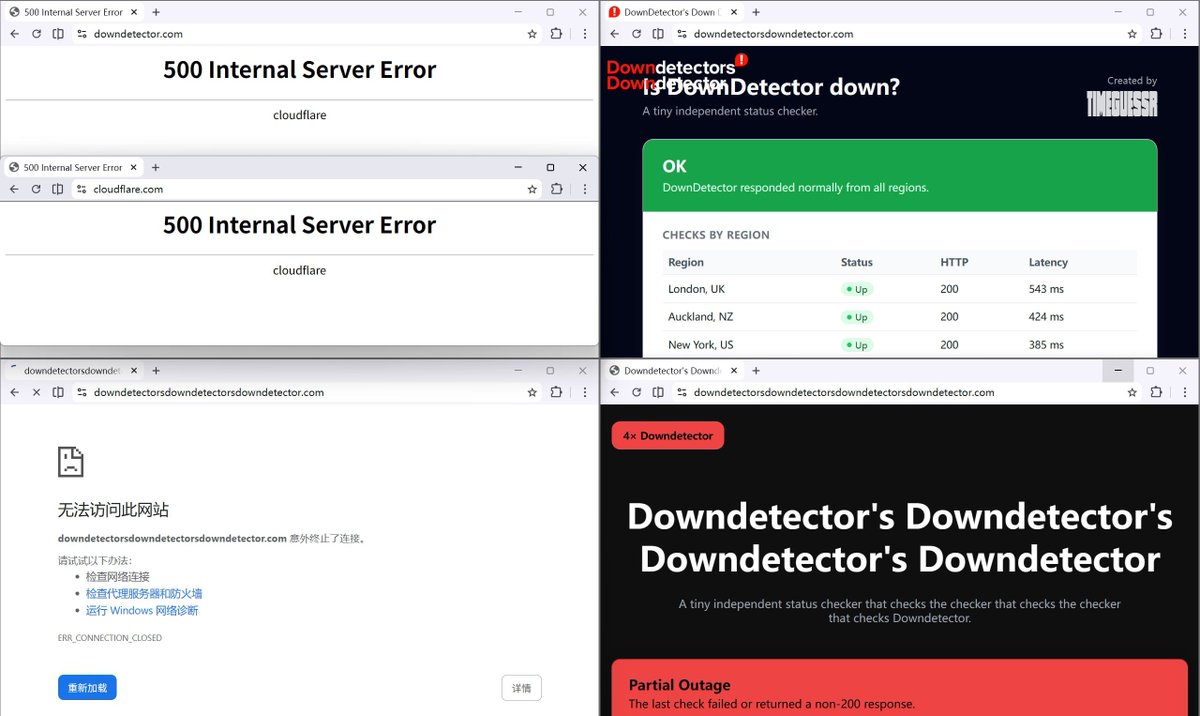
Task: Click the ERR_CONNECTION_CLOSED error code
Action: click(110, 638)
